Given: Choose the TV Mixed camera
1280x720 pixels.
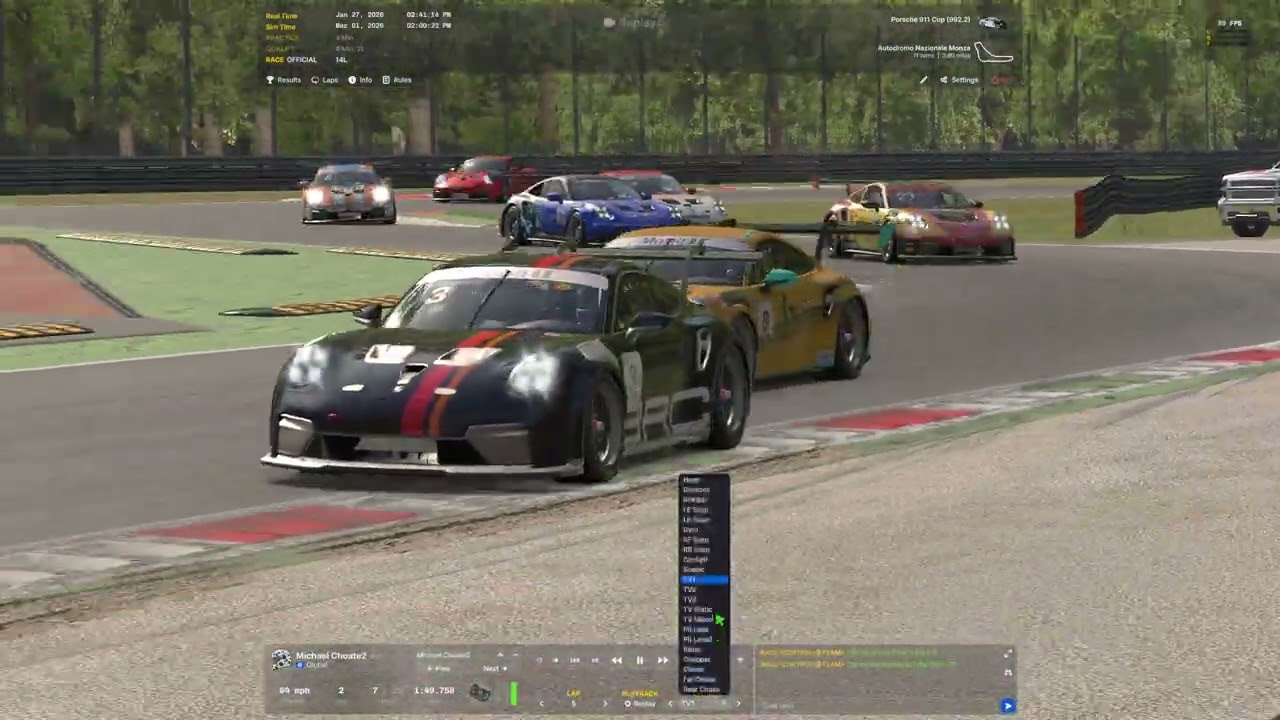Looking at the screenshot, I should (704, 619).
